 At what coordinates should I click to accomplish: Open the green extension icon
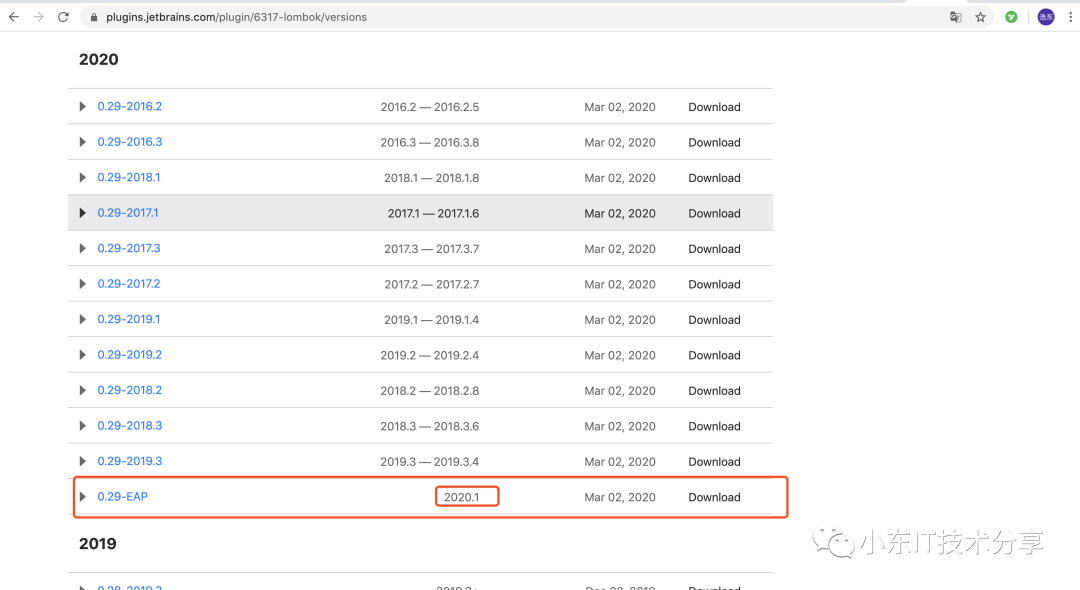(1011, 17)
